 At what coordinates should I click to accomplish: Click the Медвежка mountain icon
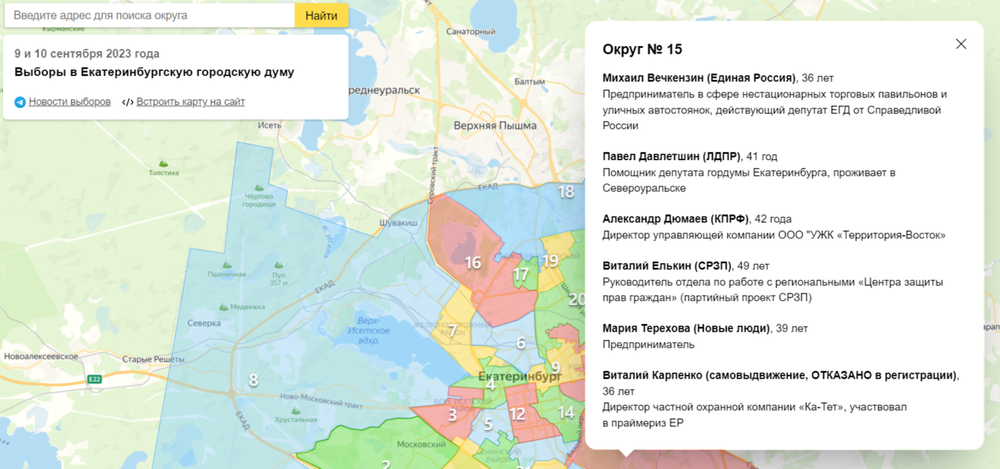(224, 307)
